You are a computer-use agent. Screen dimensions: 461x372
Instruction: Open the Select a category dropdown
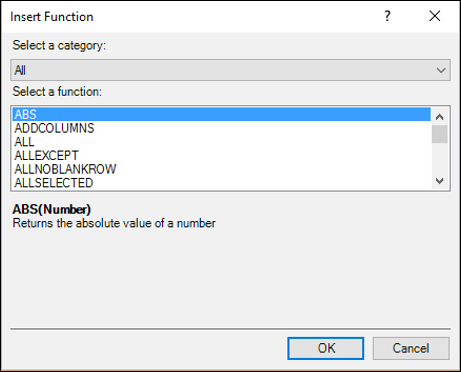click(x=230, y=70)
